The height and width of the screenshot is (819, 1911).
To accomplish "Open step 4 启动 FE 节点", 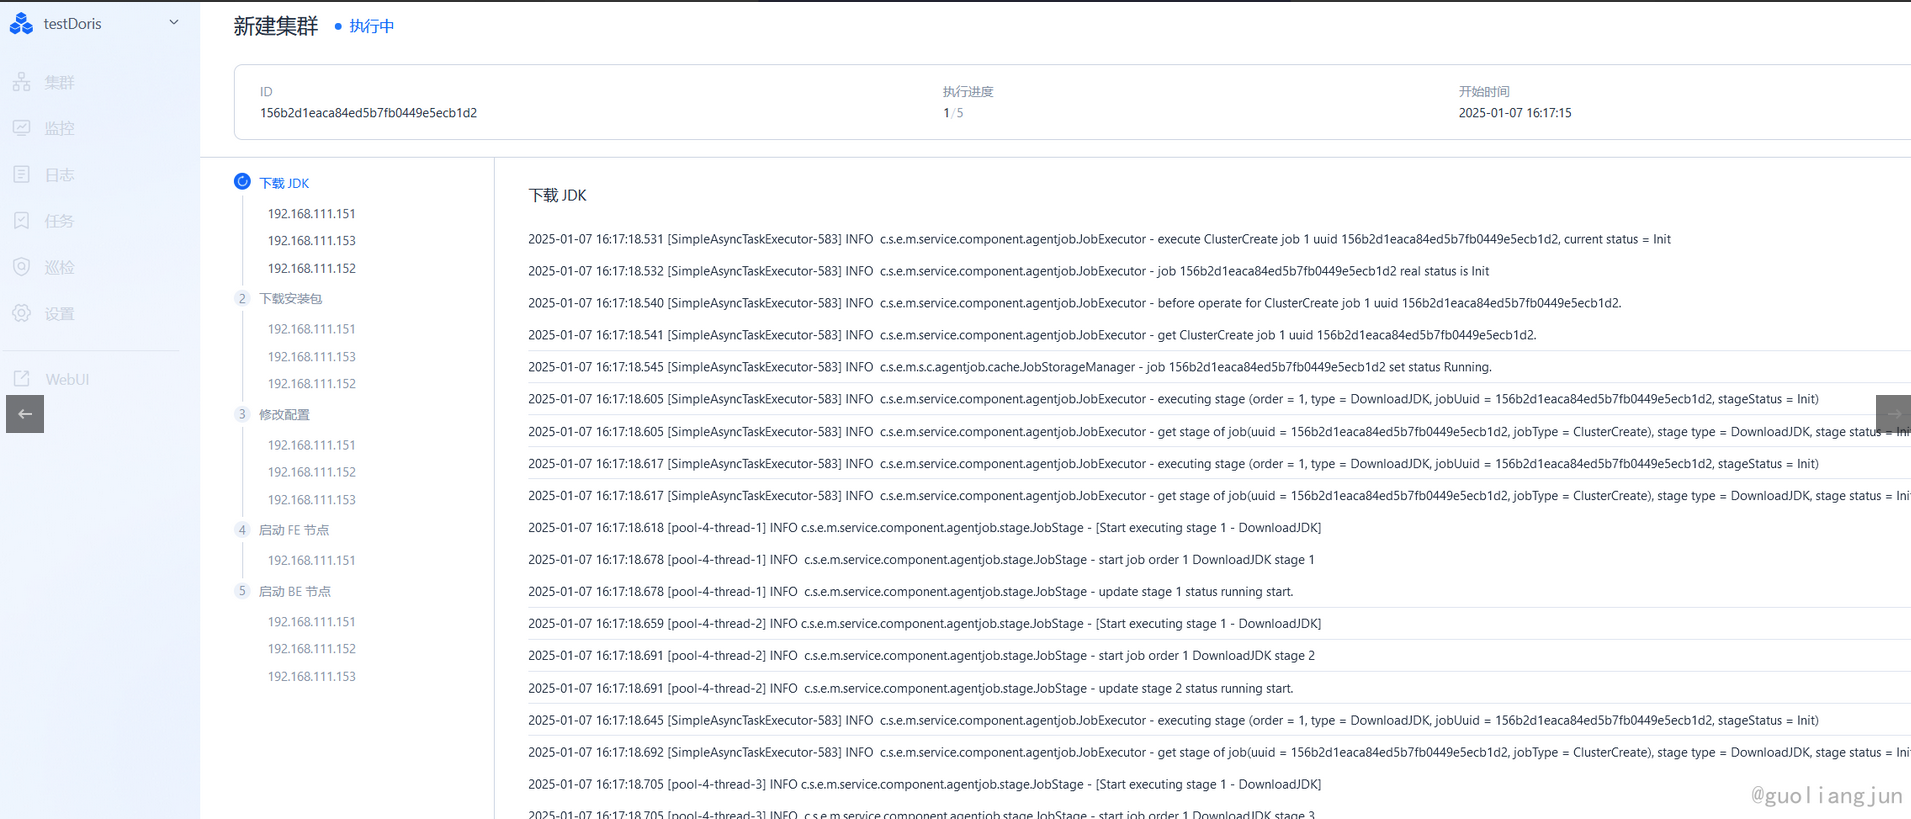I will tap(293, 530).
